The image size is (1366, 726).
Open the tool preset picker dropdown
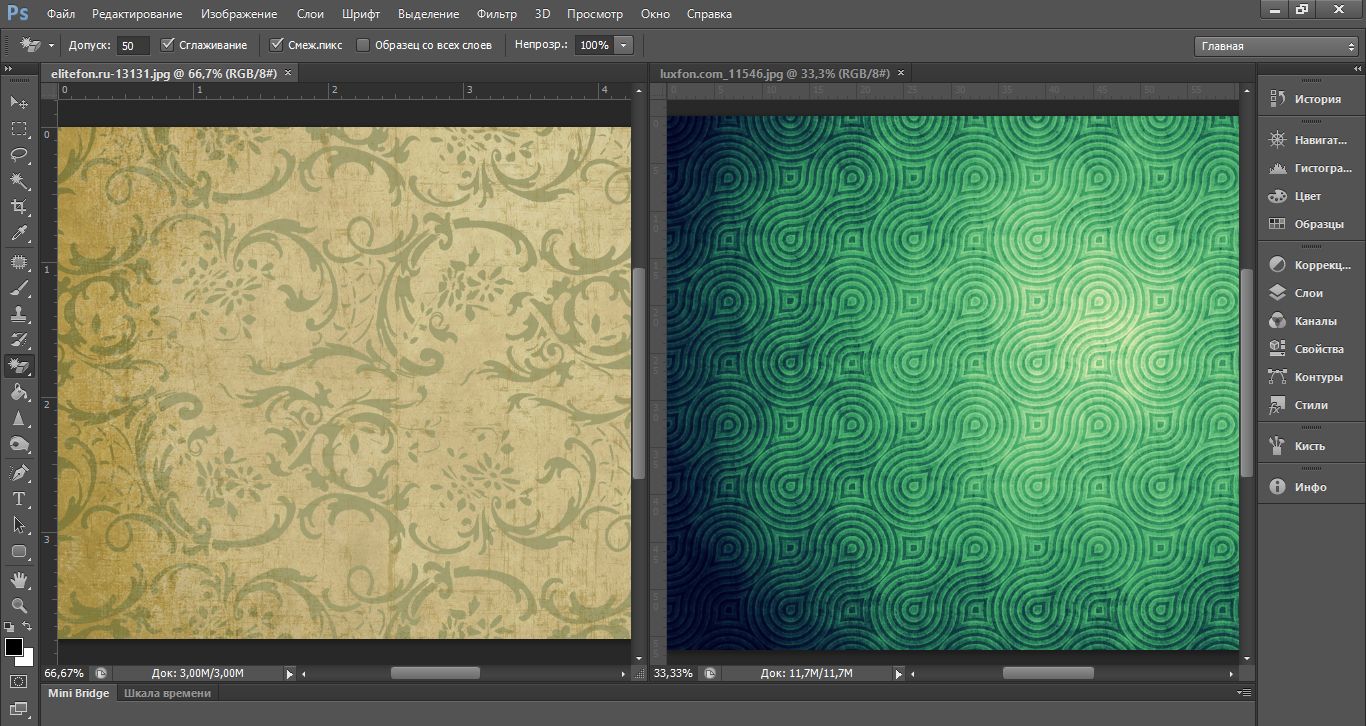[51, 45]
